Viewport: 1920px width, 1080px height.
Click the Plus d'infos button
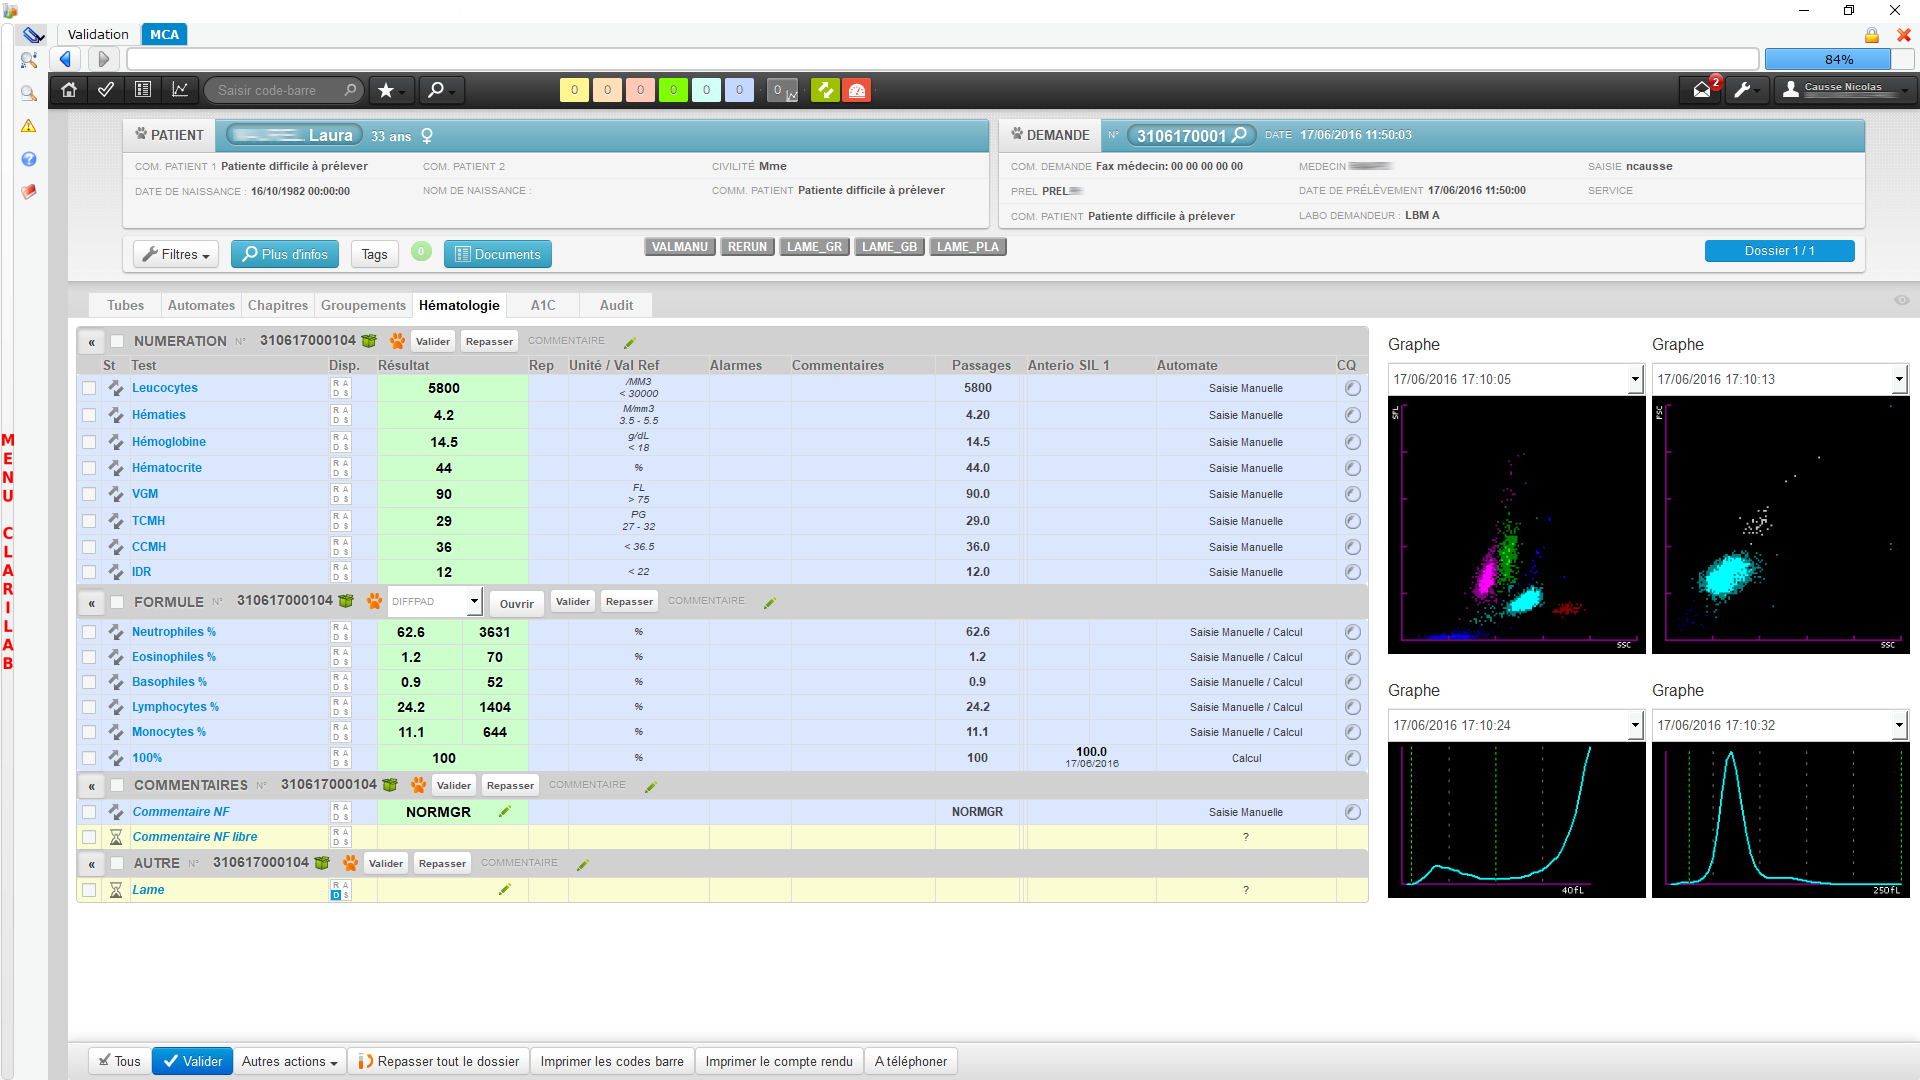tap(285, 254)
